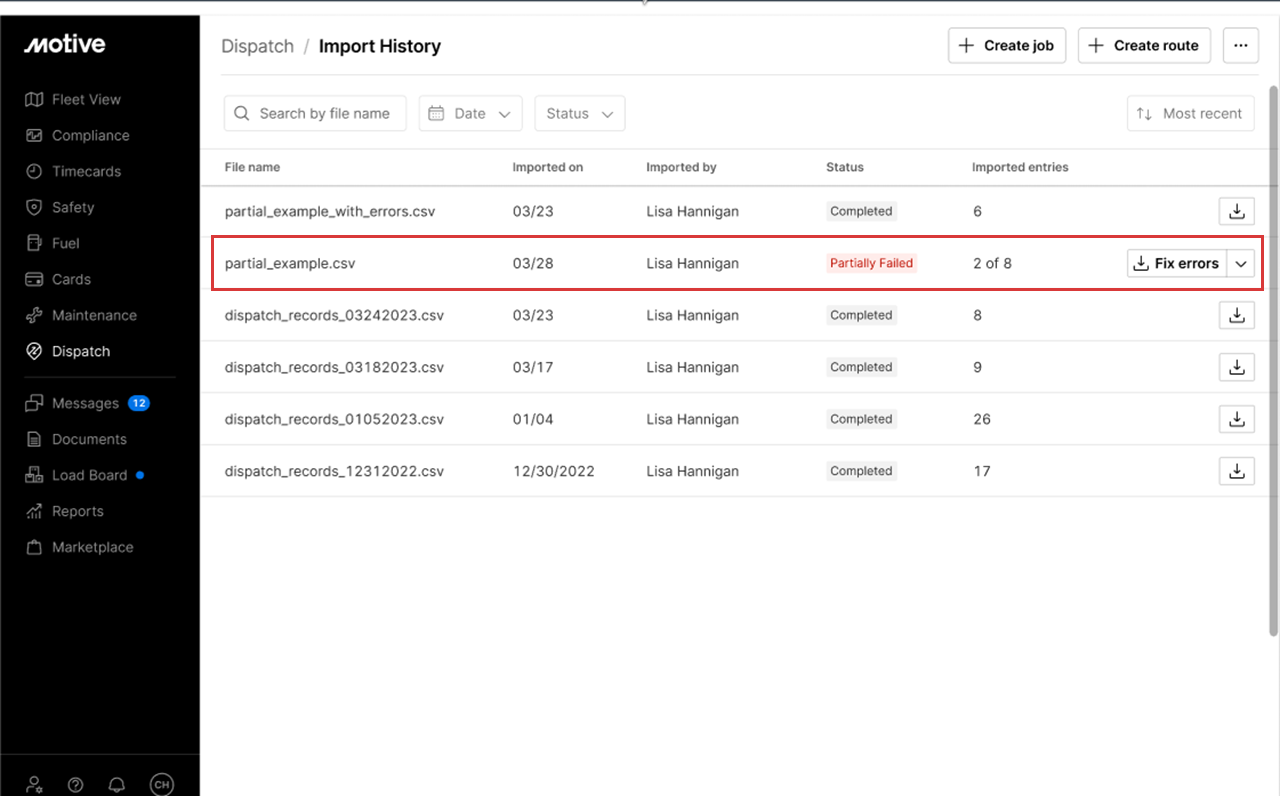Expand the arrow next to Fix errors
Image resolution: width=1280 pixels, height=796 pixels.
coord(1241,264)
